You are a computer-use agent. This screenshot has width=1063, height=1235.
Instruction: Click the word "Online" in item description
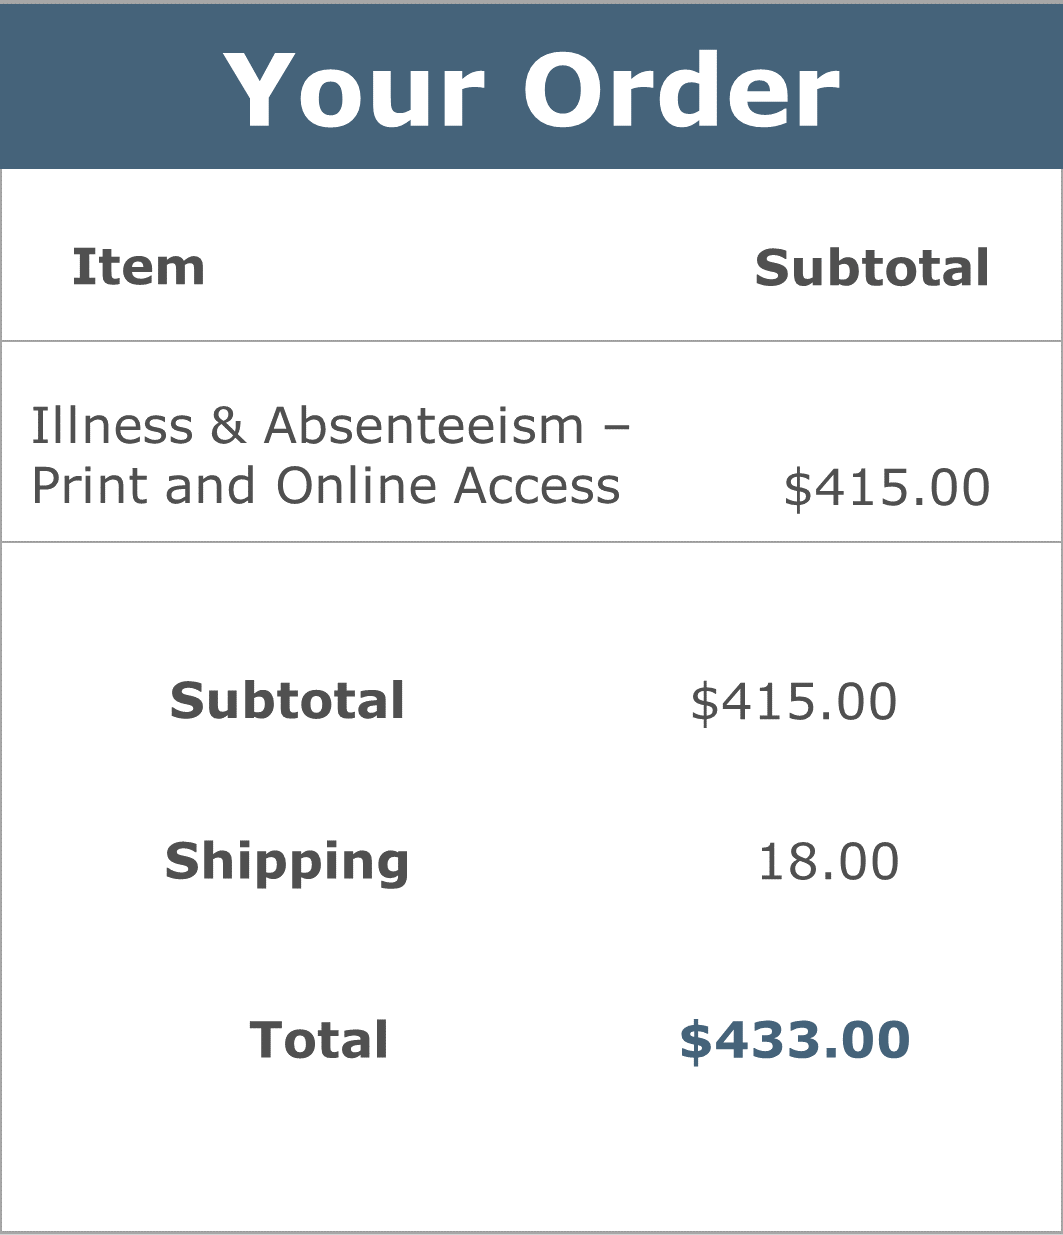pos(358,486)
